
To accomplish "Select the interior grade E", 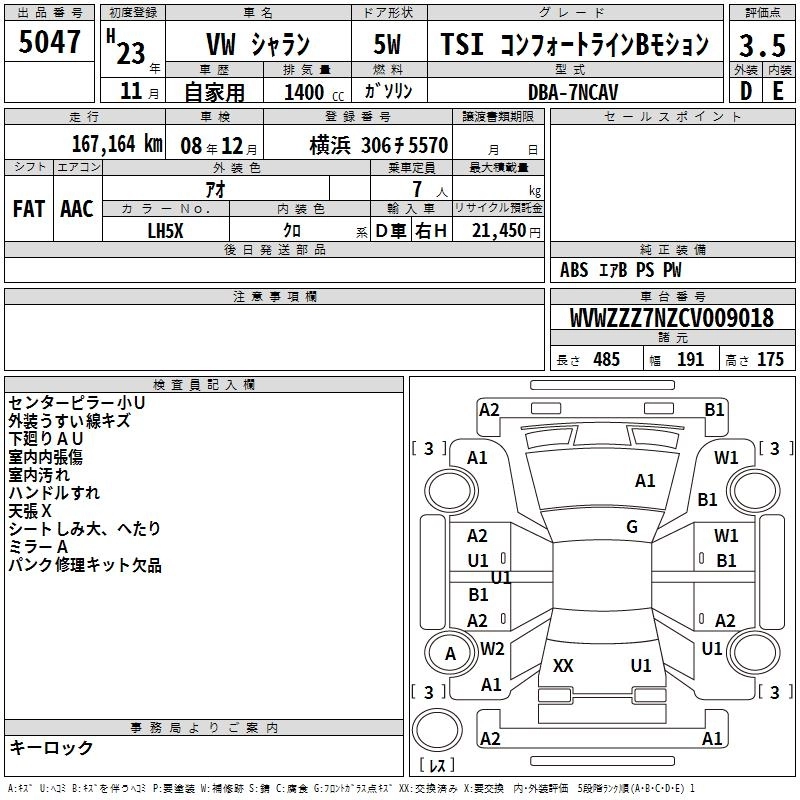I will point(778,91).
